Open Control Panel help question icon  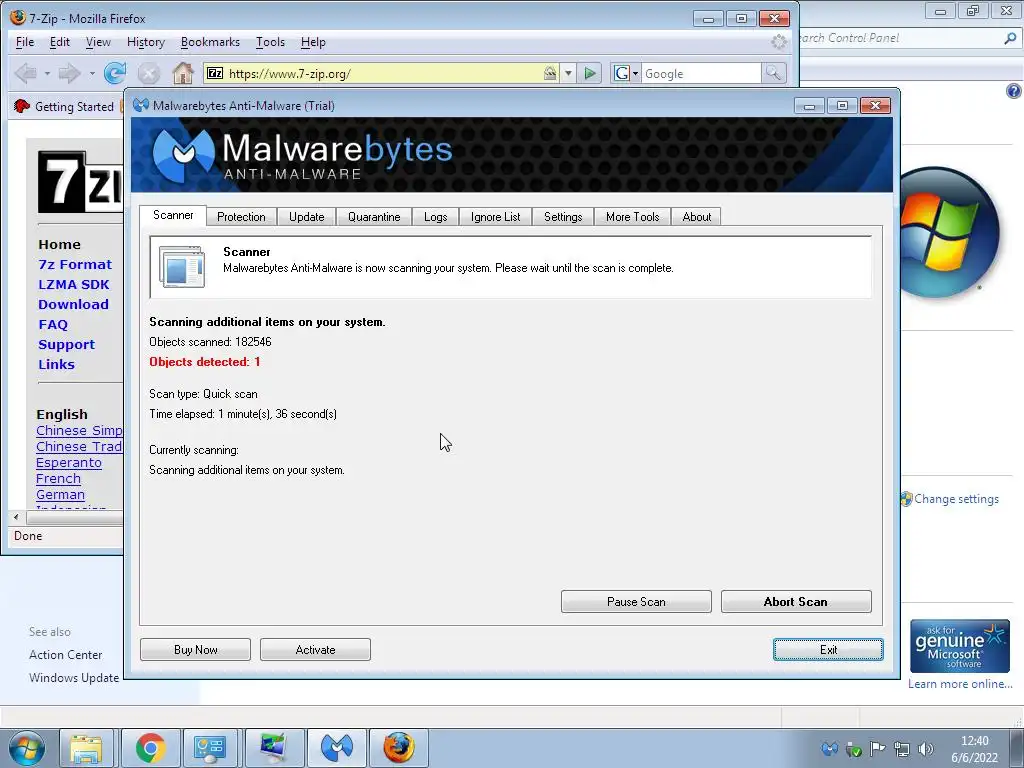pyautogui.click(x=1014, y=91)
